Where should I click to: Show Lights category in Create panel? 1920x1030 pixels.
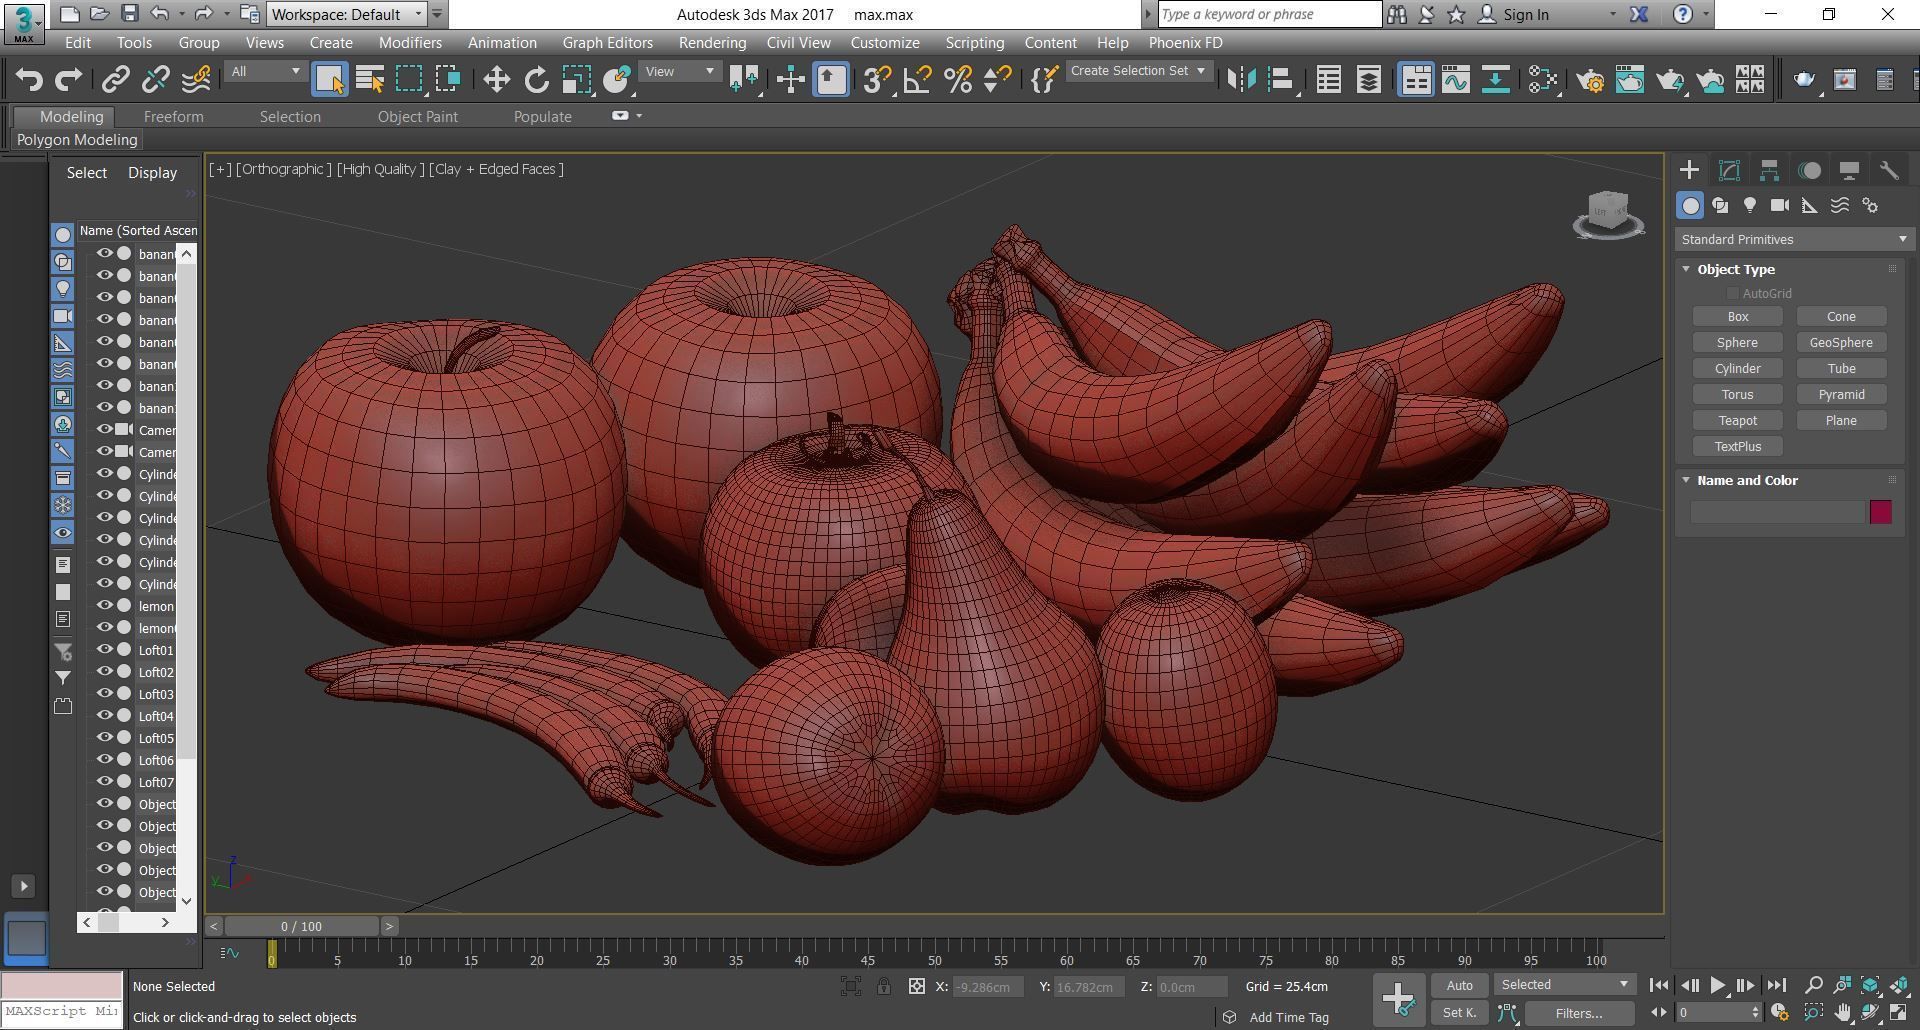tap(1750, 205)
